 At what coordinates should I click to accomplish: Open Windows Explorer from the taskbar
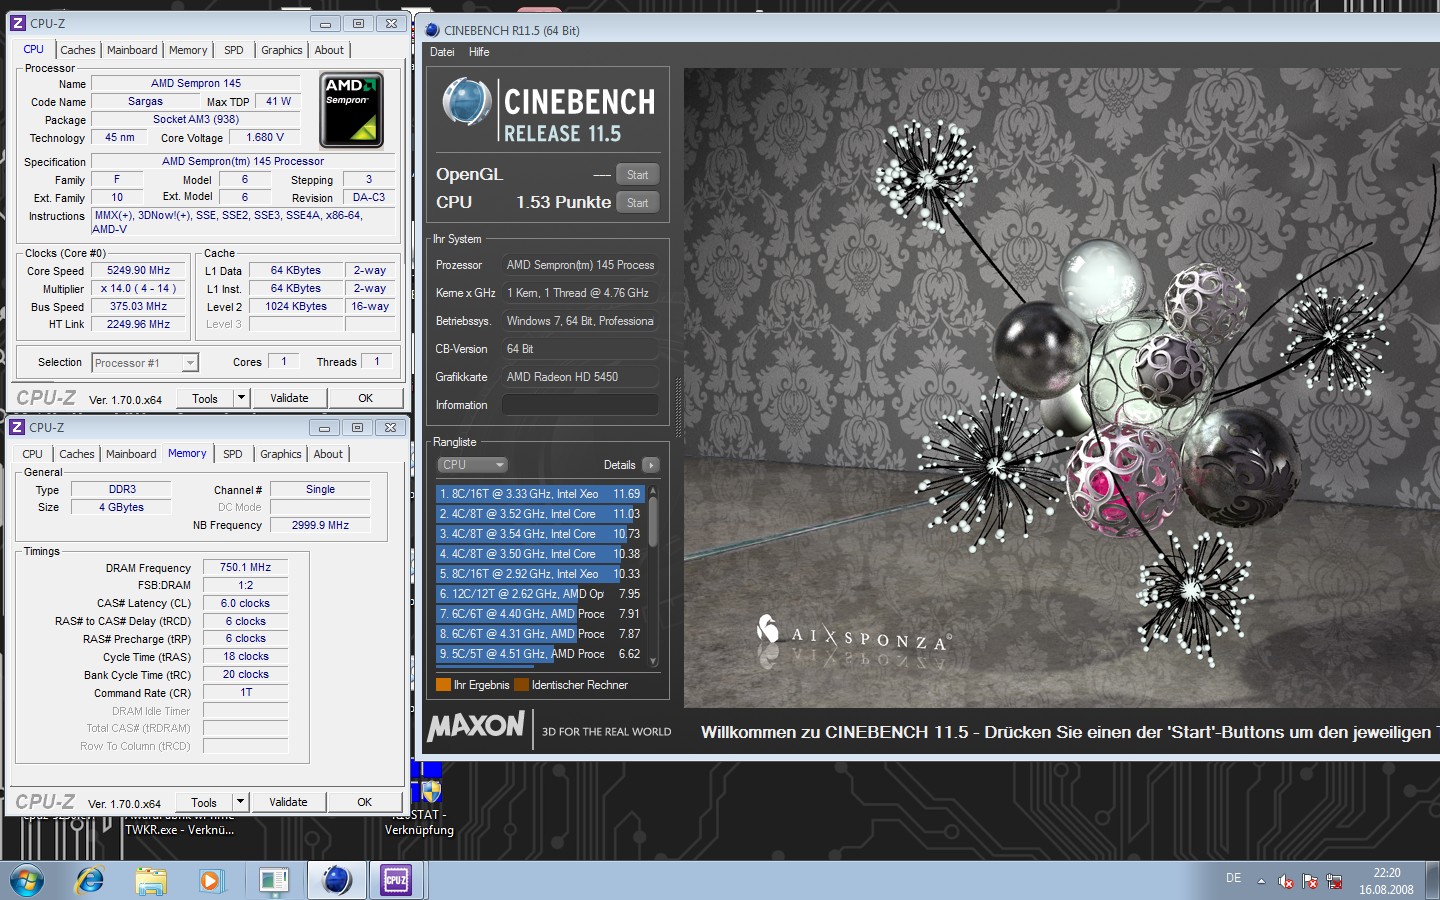tap(151, 881)
